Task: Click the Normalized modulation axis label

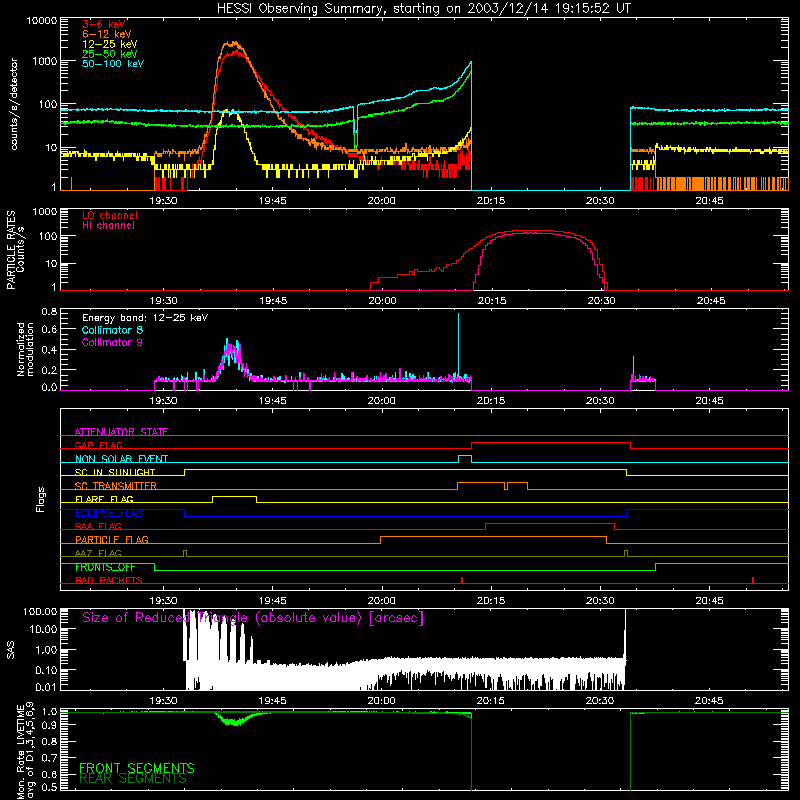Action: coord(25,349)
